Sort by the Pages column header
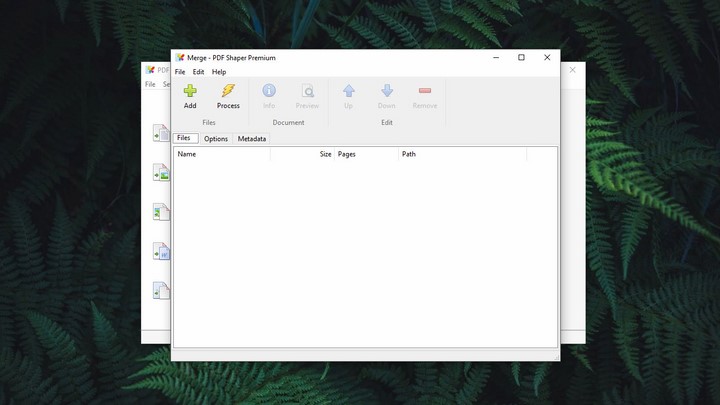 [366, 154]
